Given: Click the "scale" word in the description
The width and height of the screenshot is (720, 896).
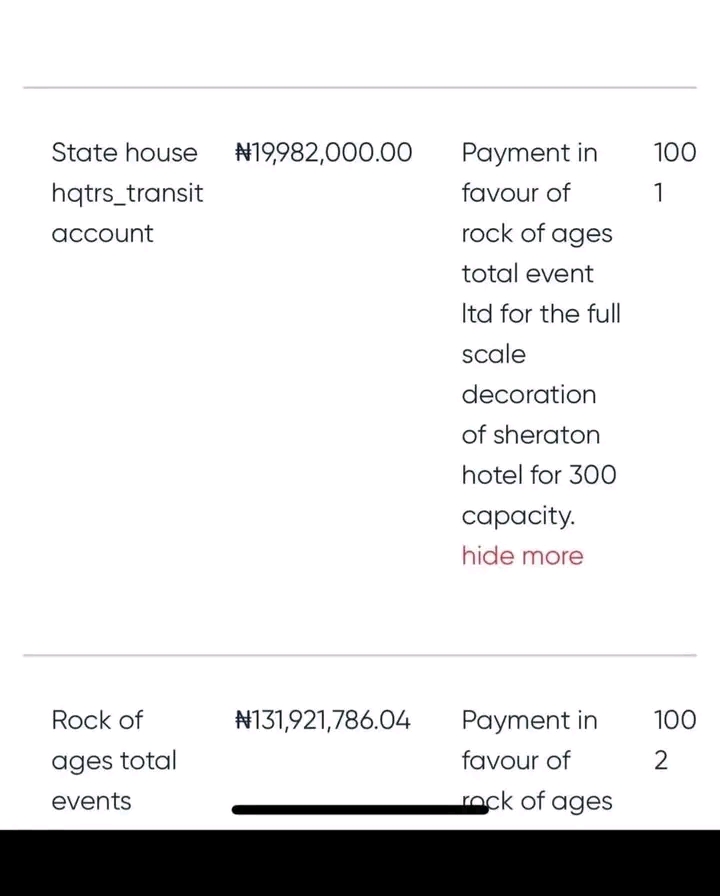Looking at the screenshot, I should click(493, 355).
